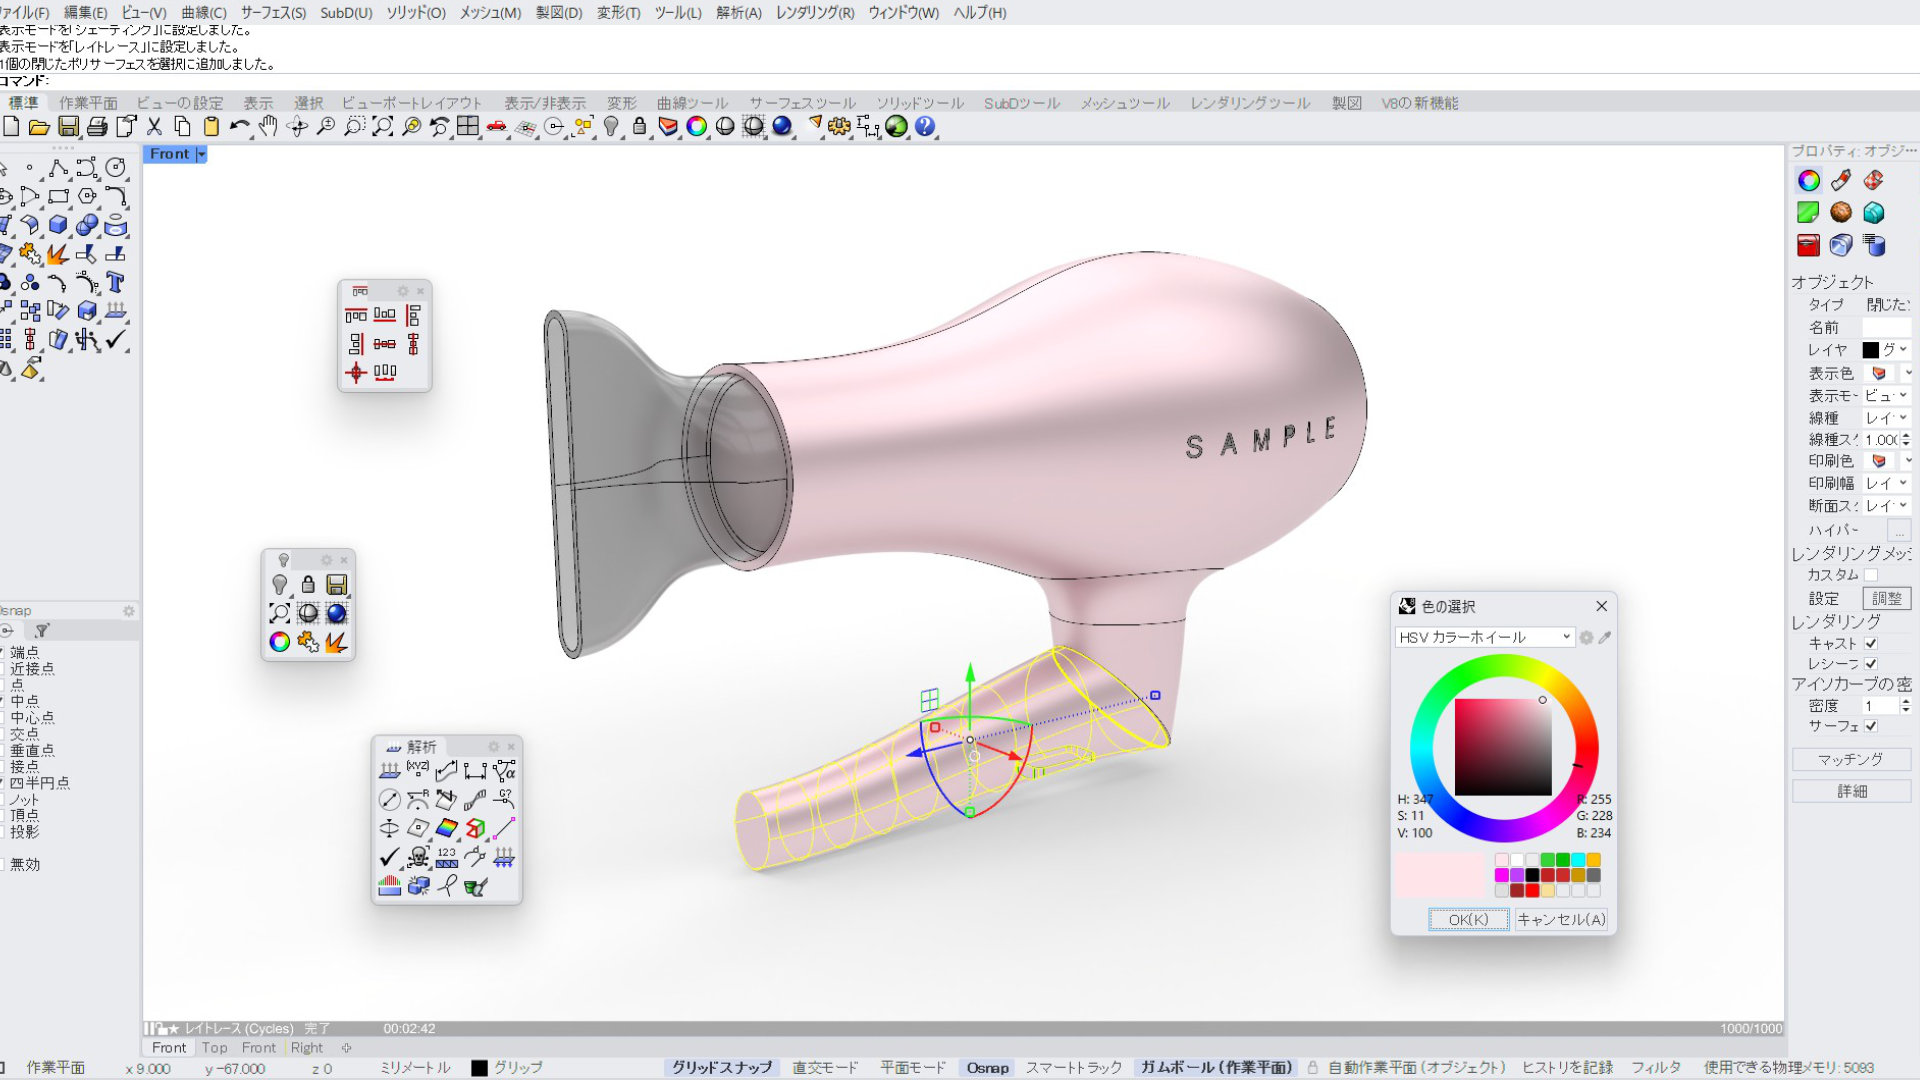Open the Front viewport title dropdown arrow
1920x1080 pixels.
pos(201,154)
